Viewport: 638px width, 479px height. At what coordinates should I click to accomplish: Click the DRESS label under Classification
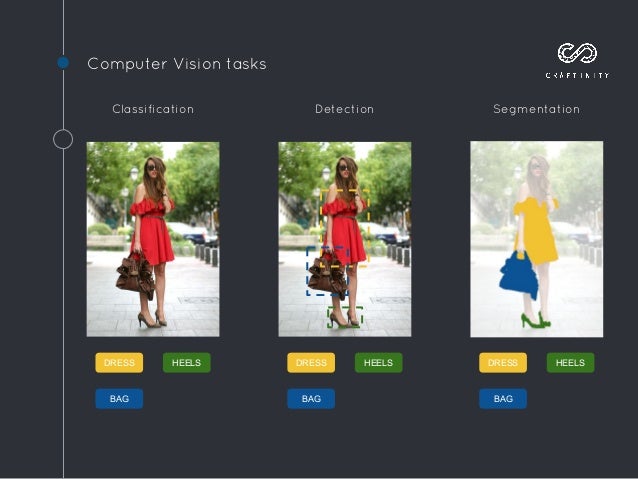click(x=119, y=363)
